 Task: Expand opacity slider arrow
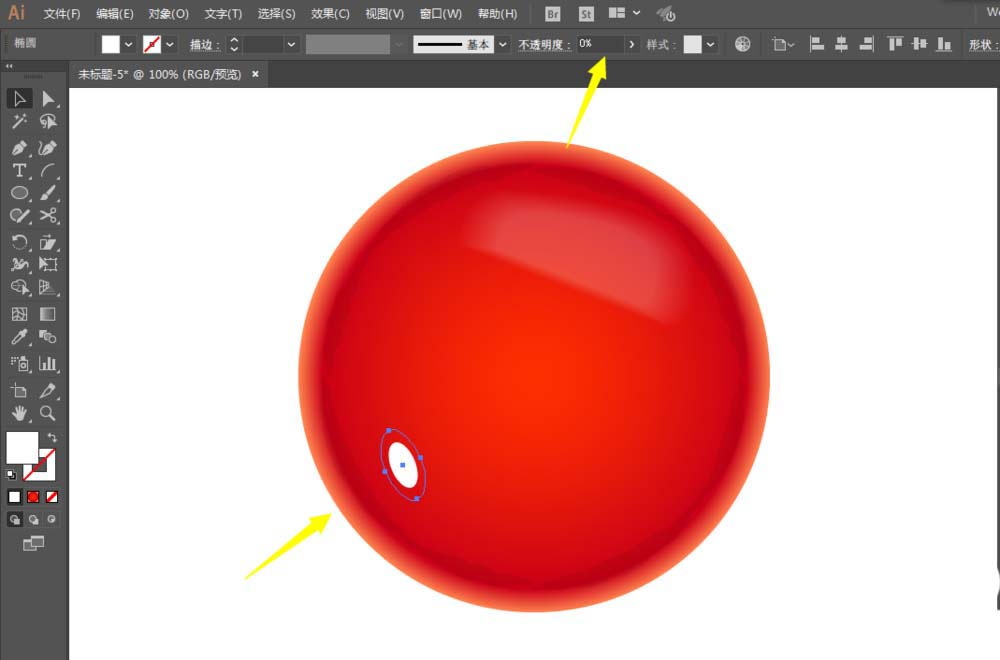[631, 44]
